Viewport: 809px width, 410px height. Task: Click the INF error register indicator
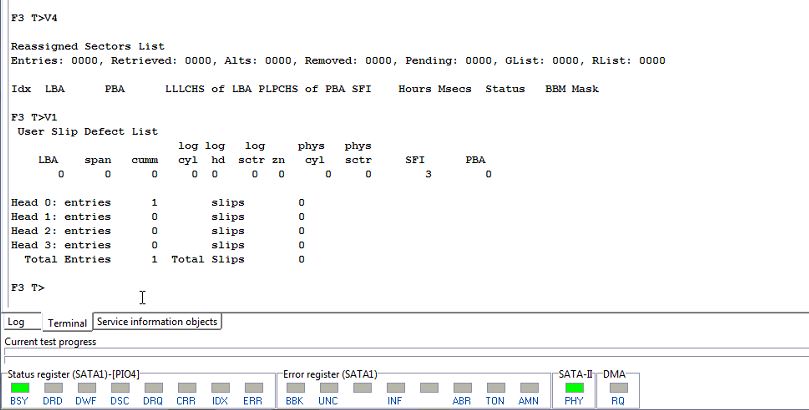pos(396,388)
